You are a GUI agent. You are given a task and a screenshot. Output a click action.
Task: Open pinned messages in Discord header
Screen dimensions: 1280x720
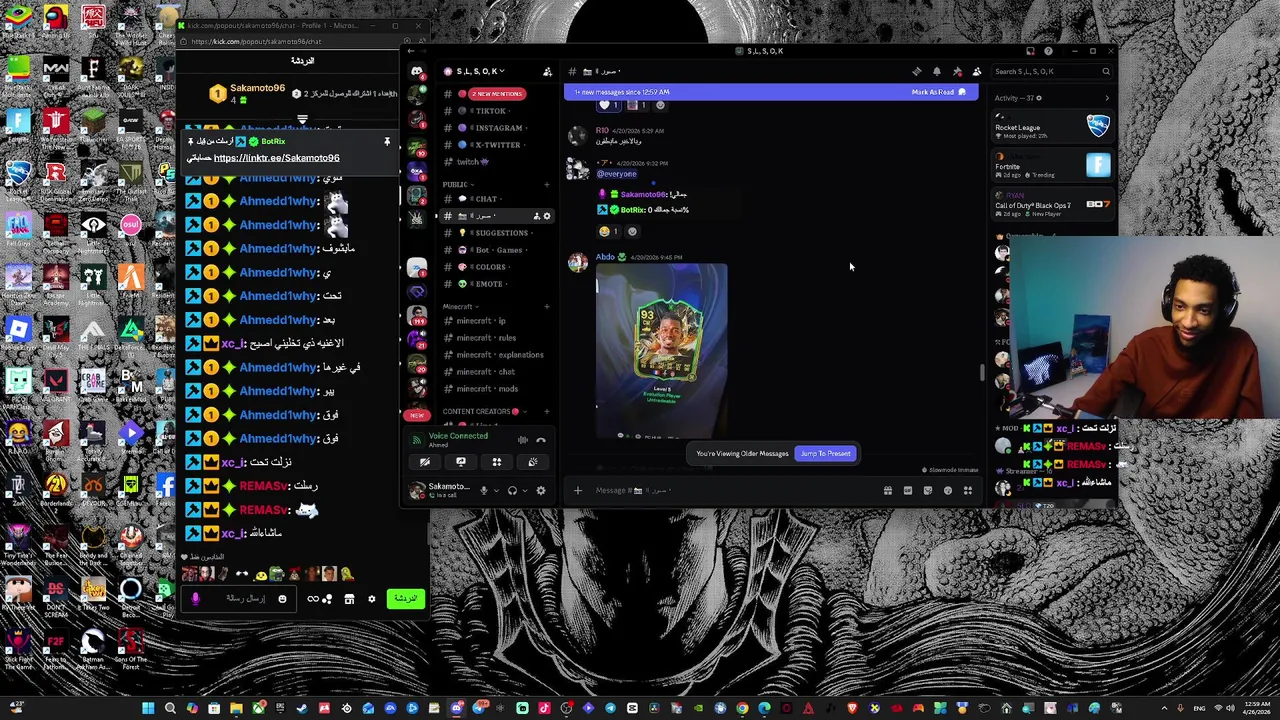957,71
